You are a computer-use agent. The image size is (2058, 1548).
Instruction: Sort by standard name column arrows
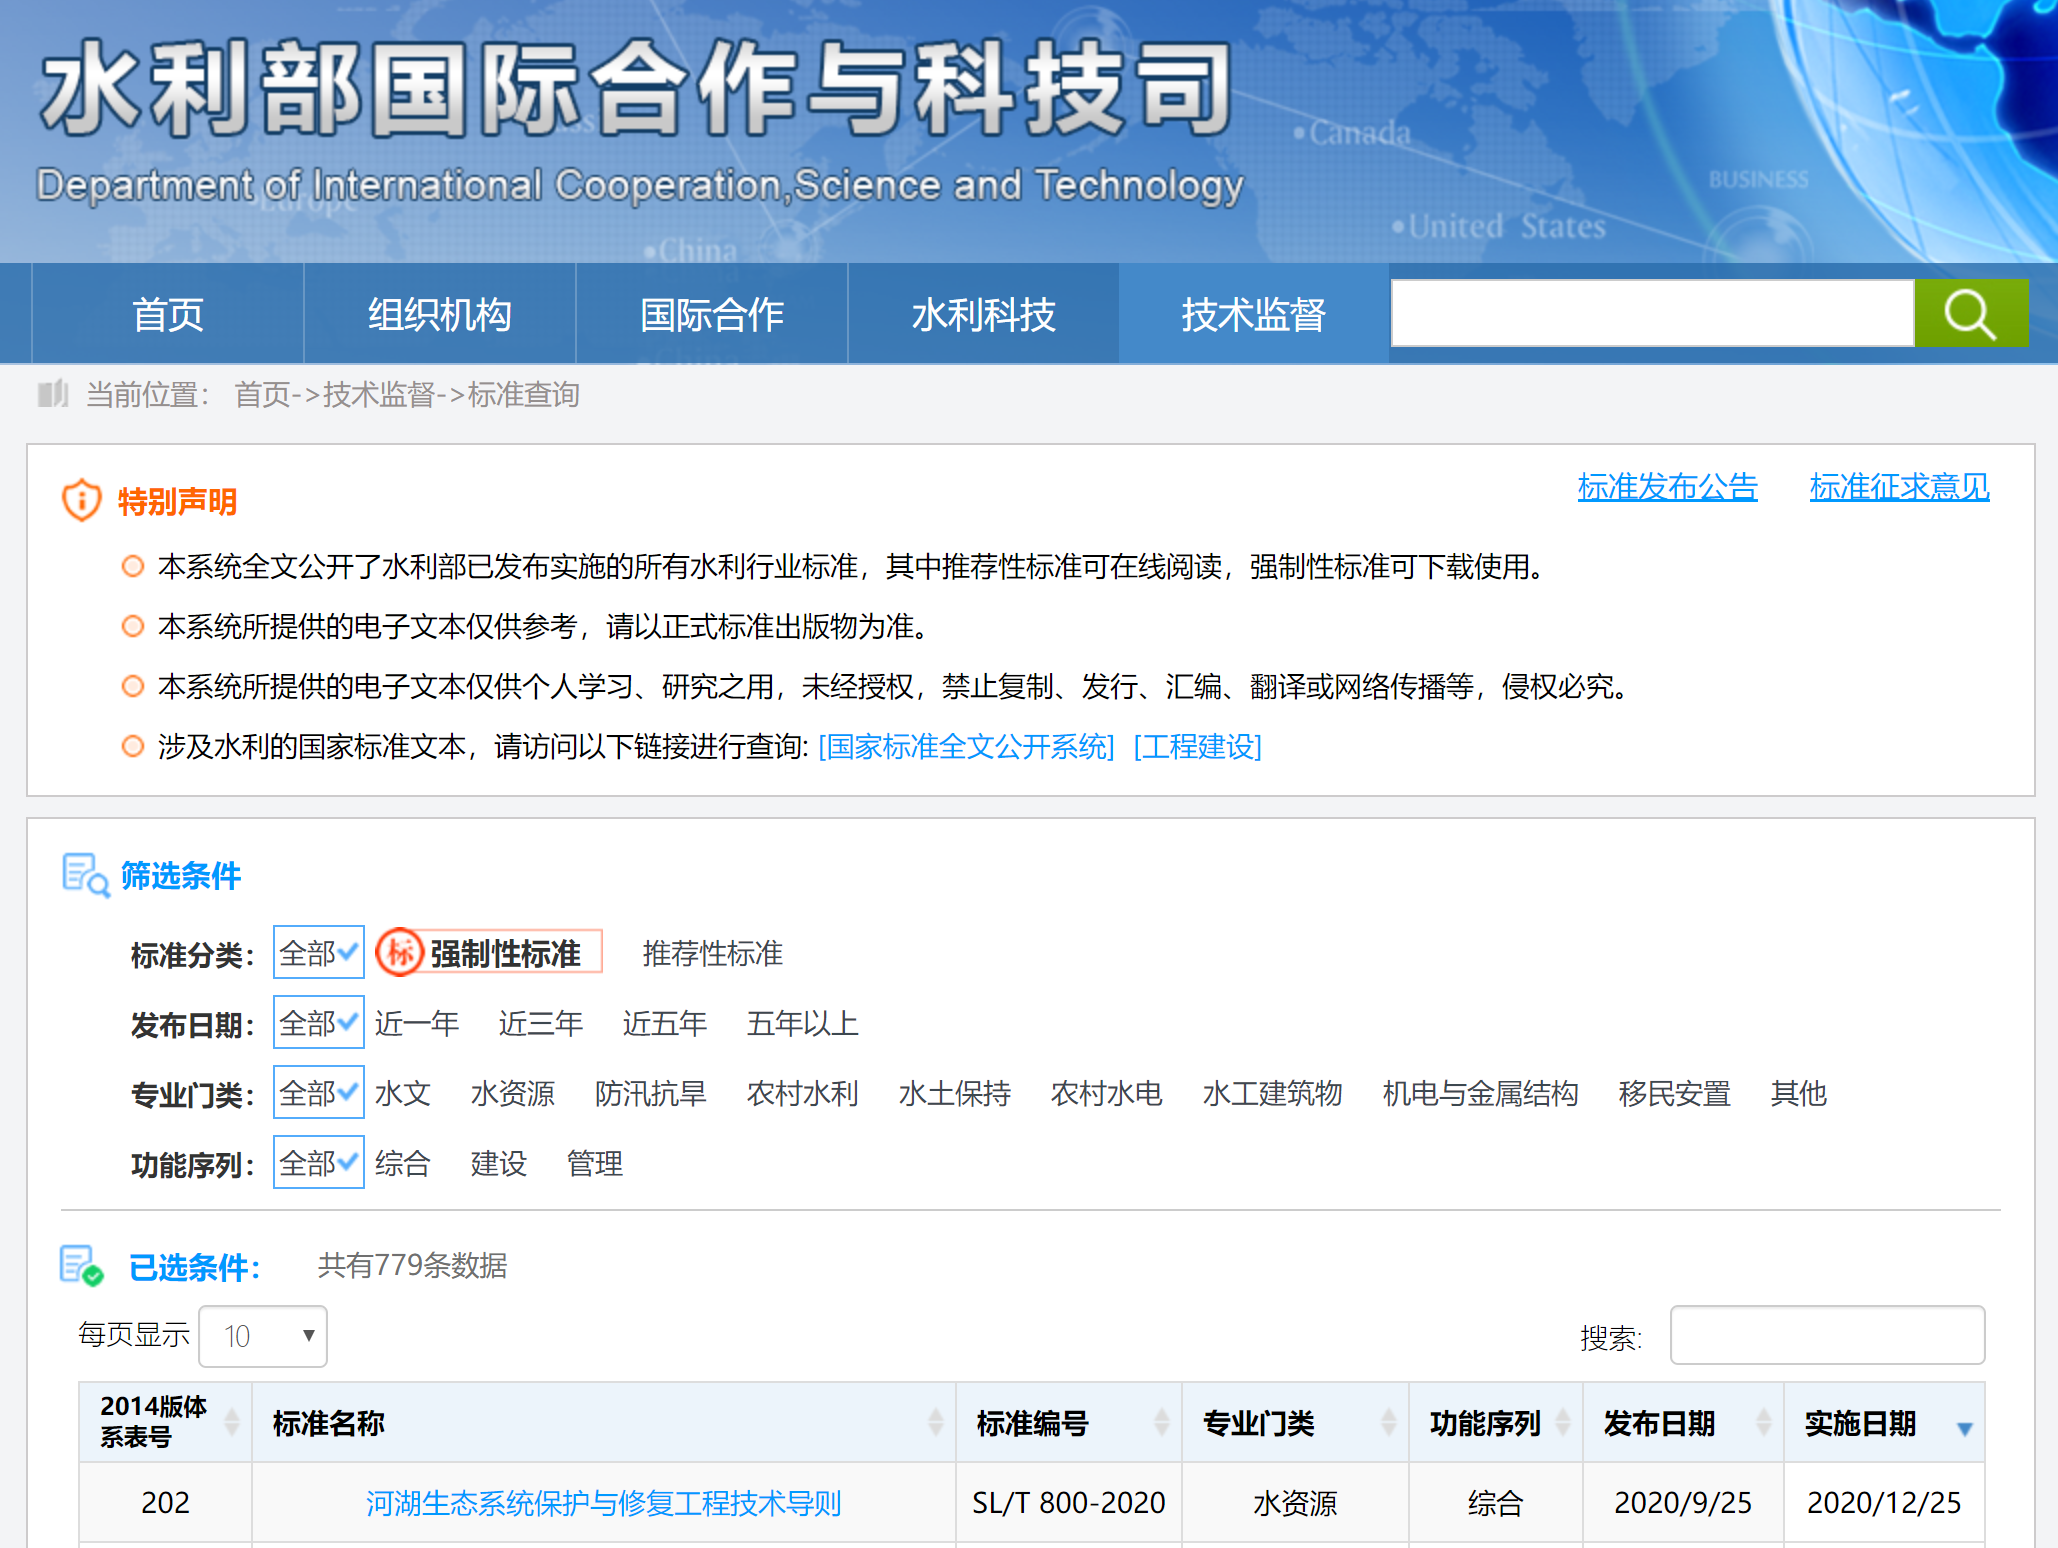tap(935, 1422)
